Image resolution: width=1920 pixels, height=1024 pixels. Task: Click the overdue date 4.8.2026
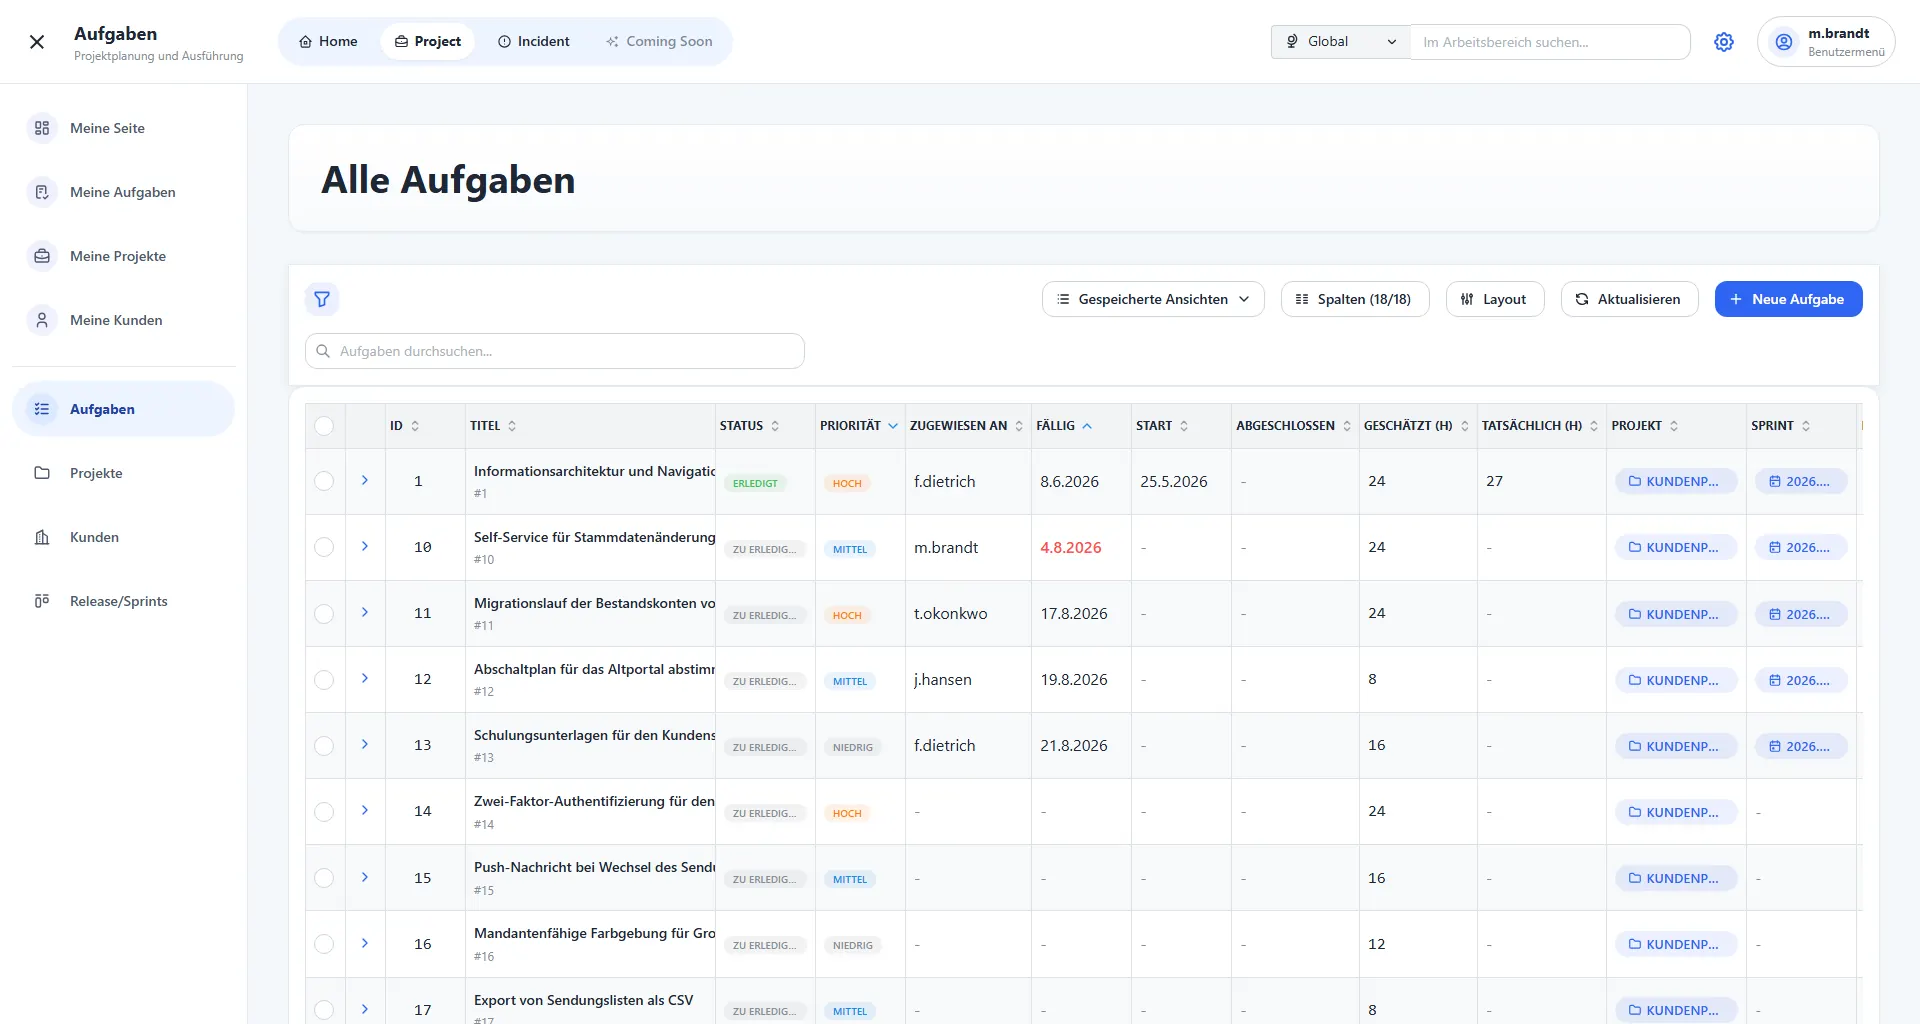[x=1070, y=547]
